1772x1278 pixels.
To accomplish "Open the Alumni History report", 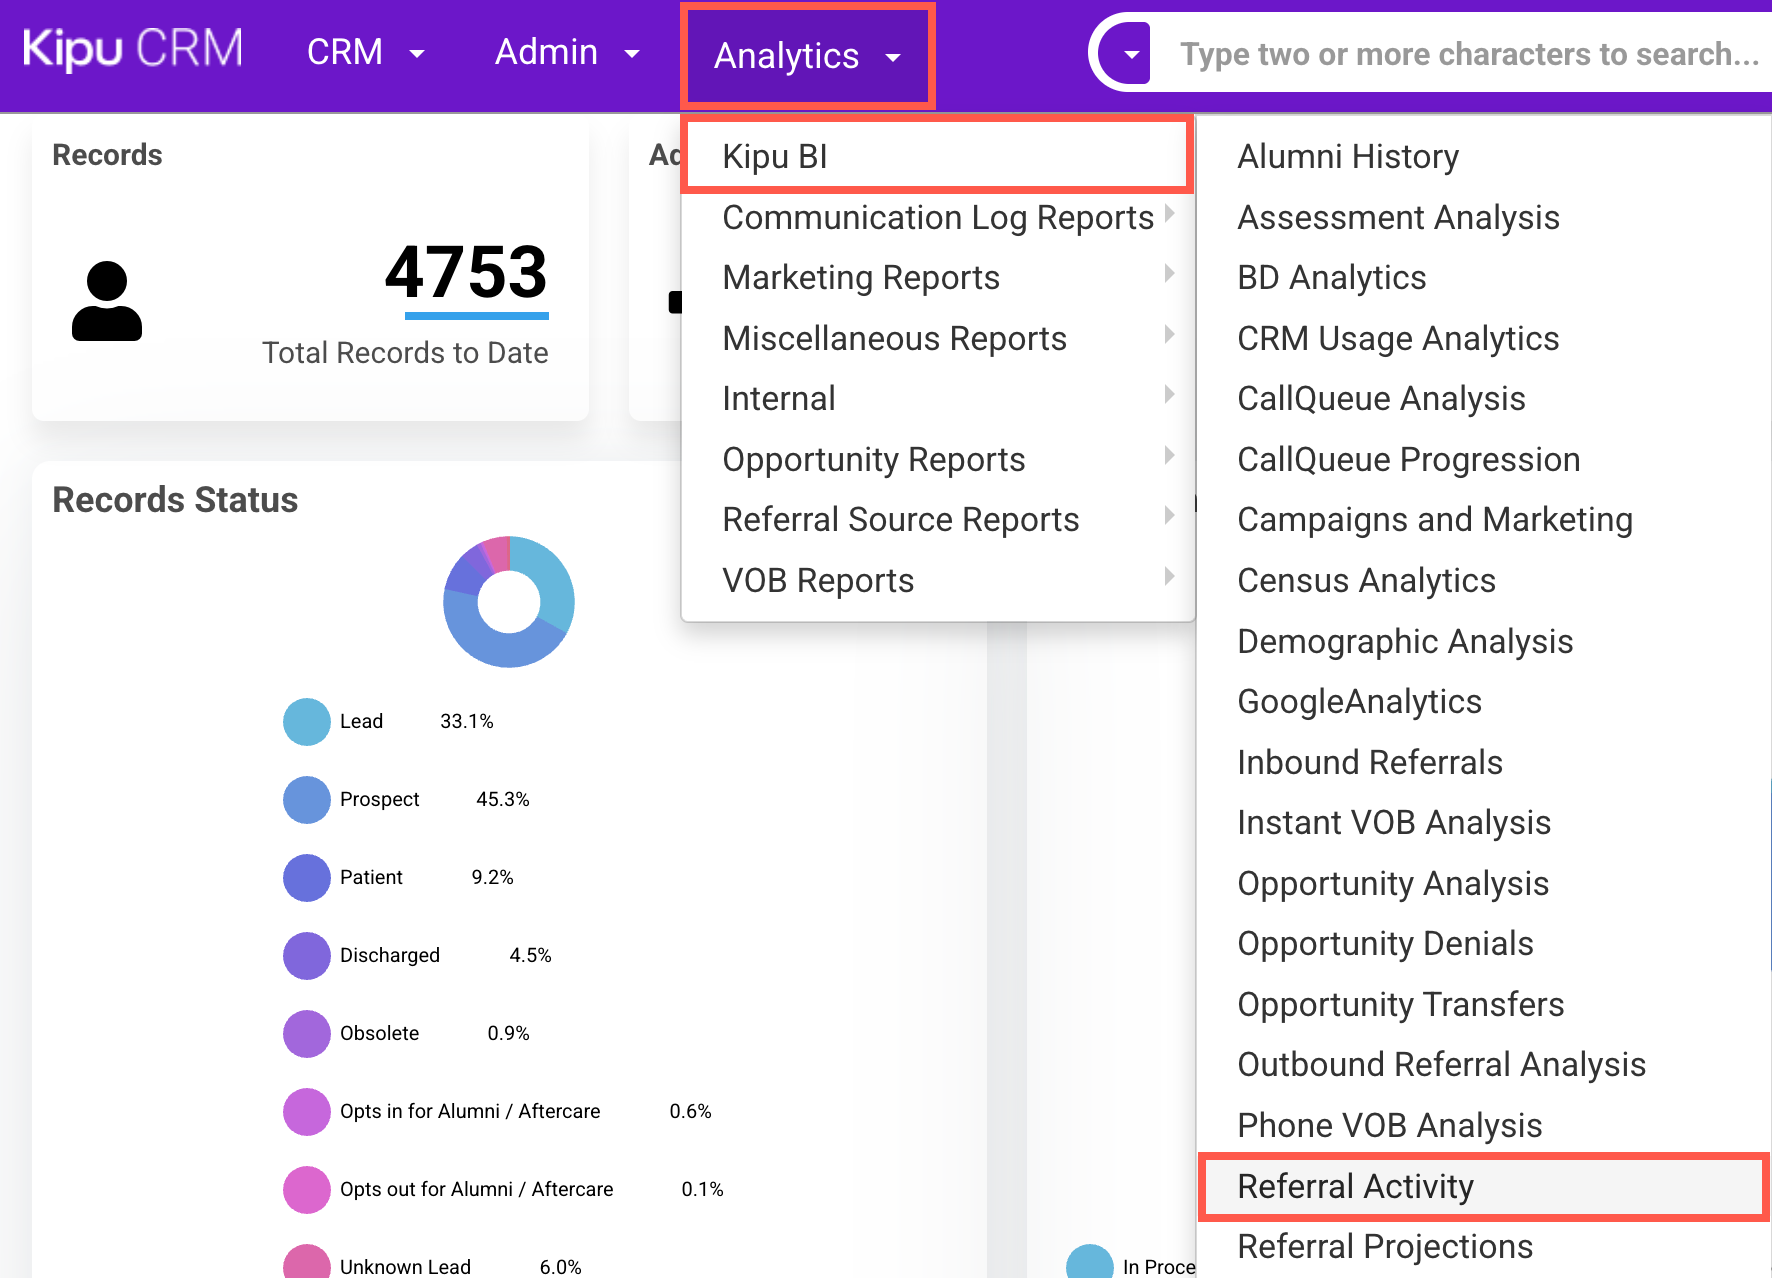I will pos(1347,157).
